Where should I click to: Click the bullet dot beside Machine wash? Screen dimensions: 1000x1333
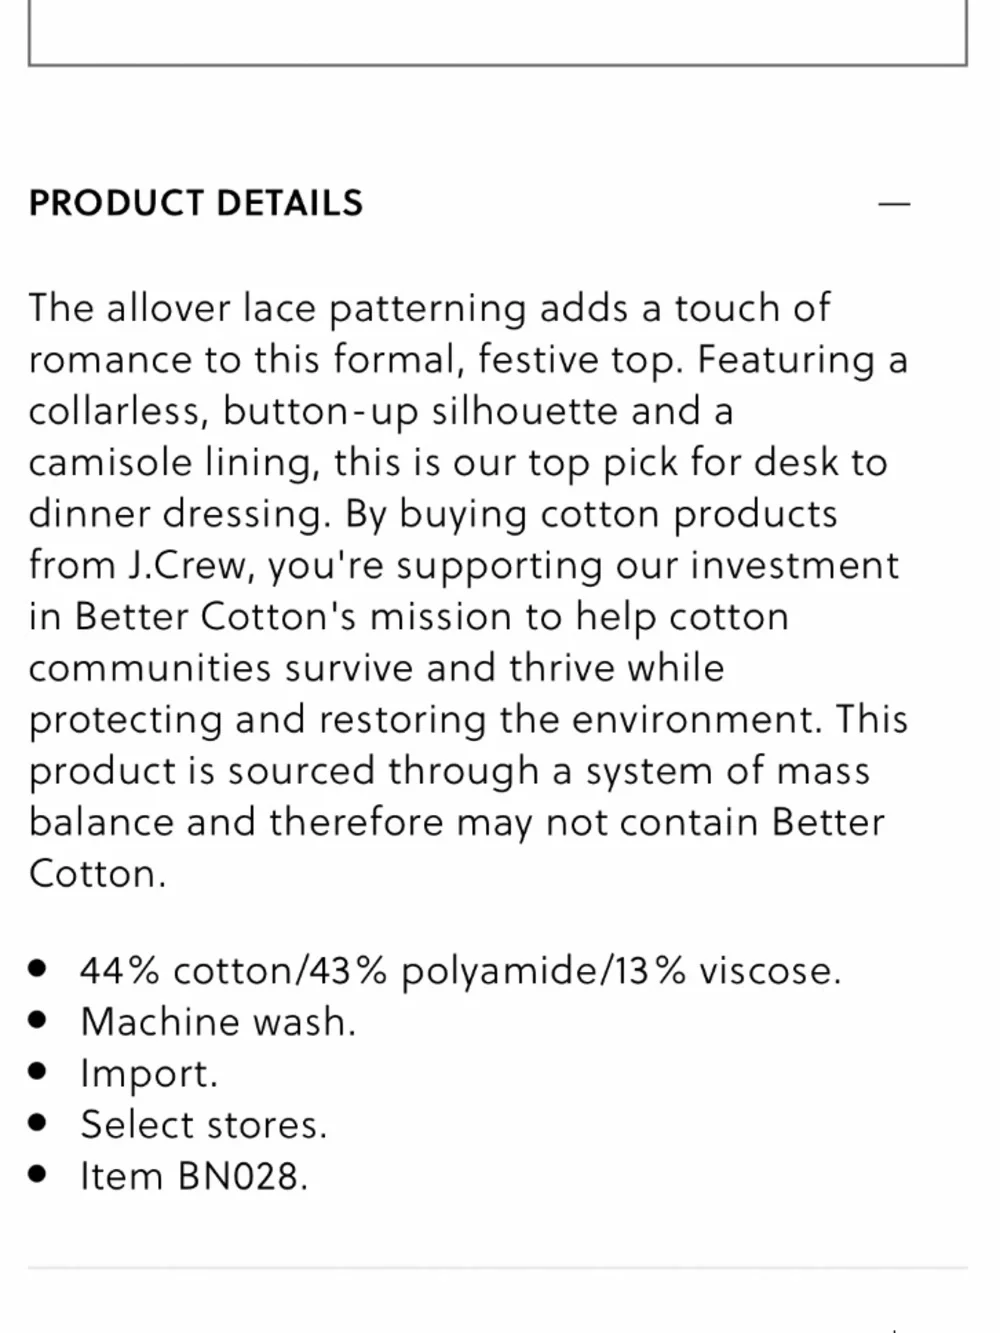pos(39,1020)
